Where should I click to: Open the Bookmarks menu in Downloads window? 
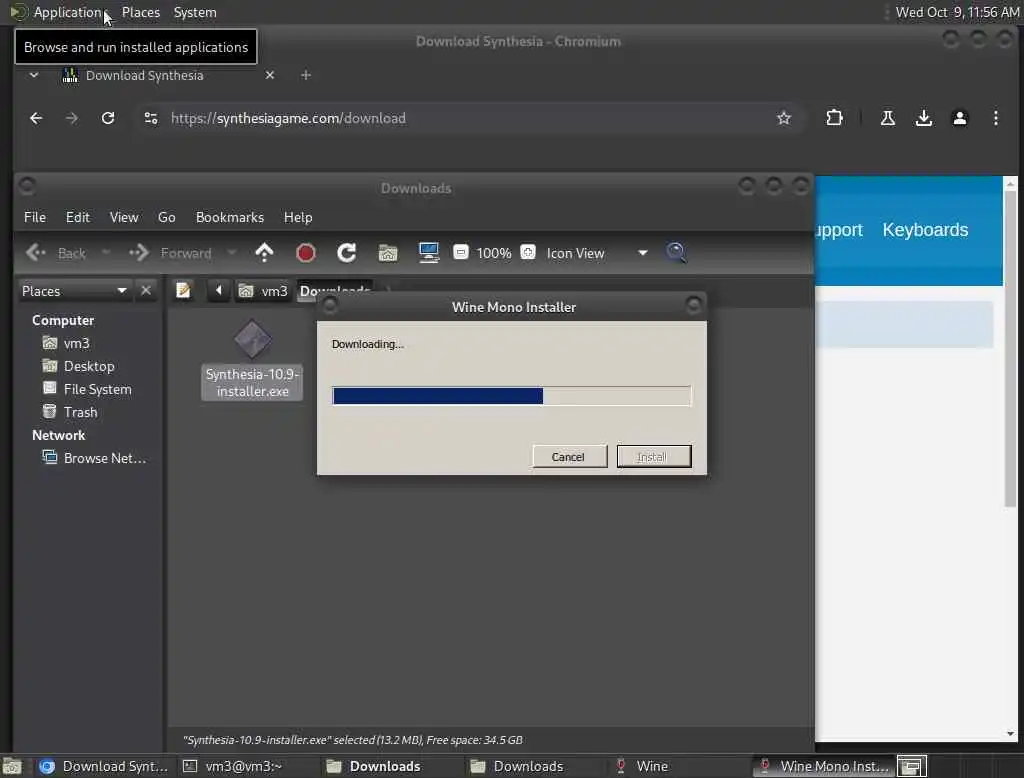point(230,218)
